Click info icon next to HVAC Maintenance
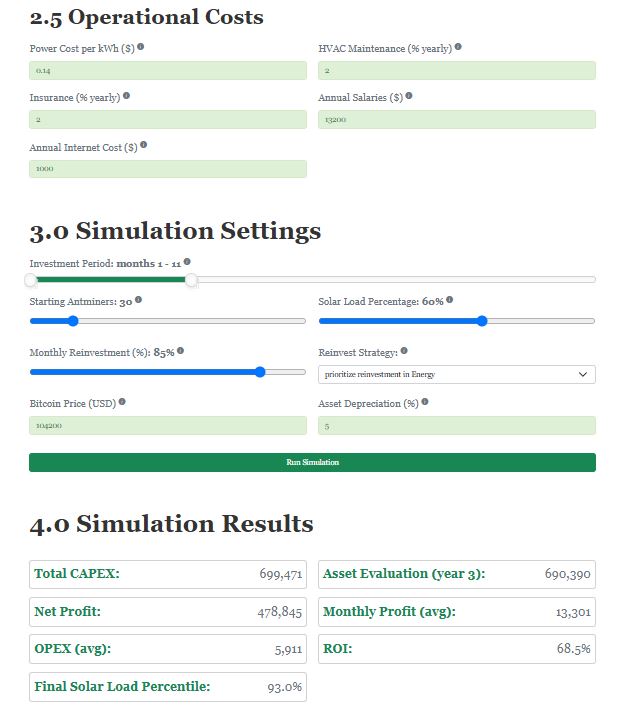 point(458,47)
